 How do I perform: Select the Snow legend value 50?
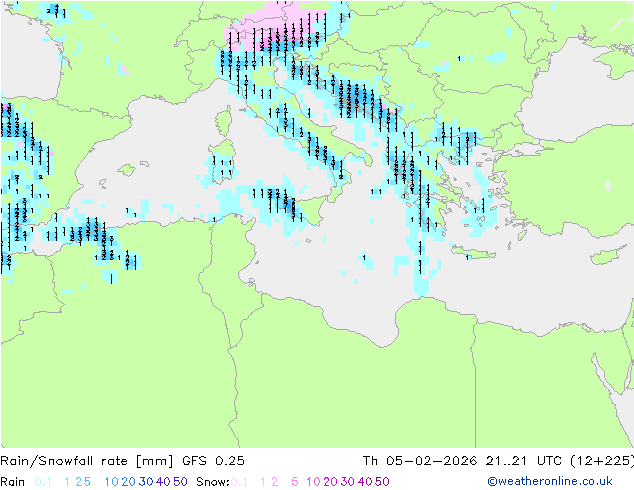coord(382,482)
